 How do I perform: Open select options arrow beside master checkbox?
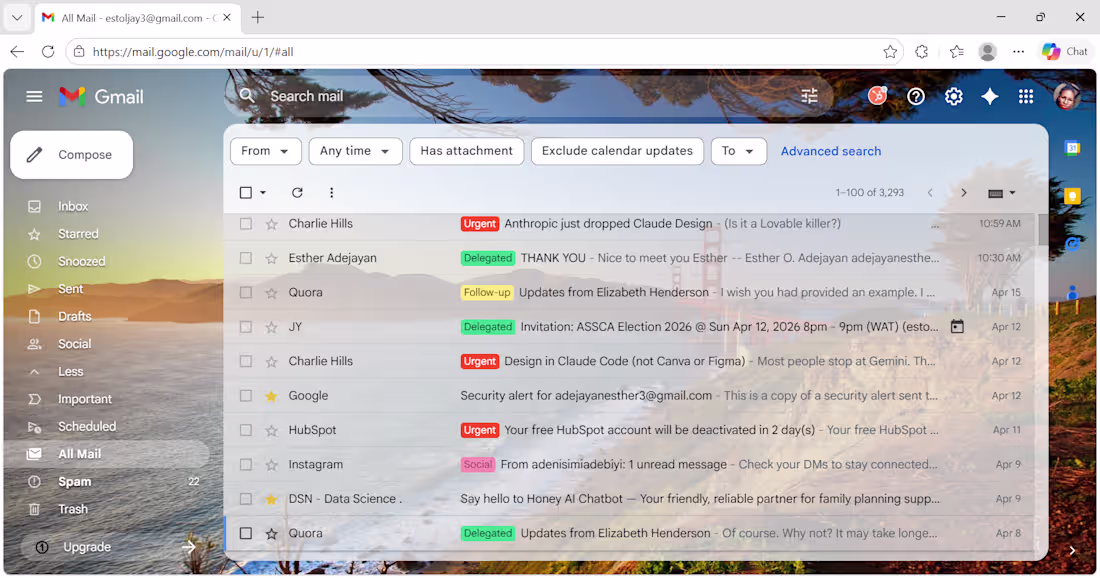click(x=263, y=192)
